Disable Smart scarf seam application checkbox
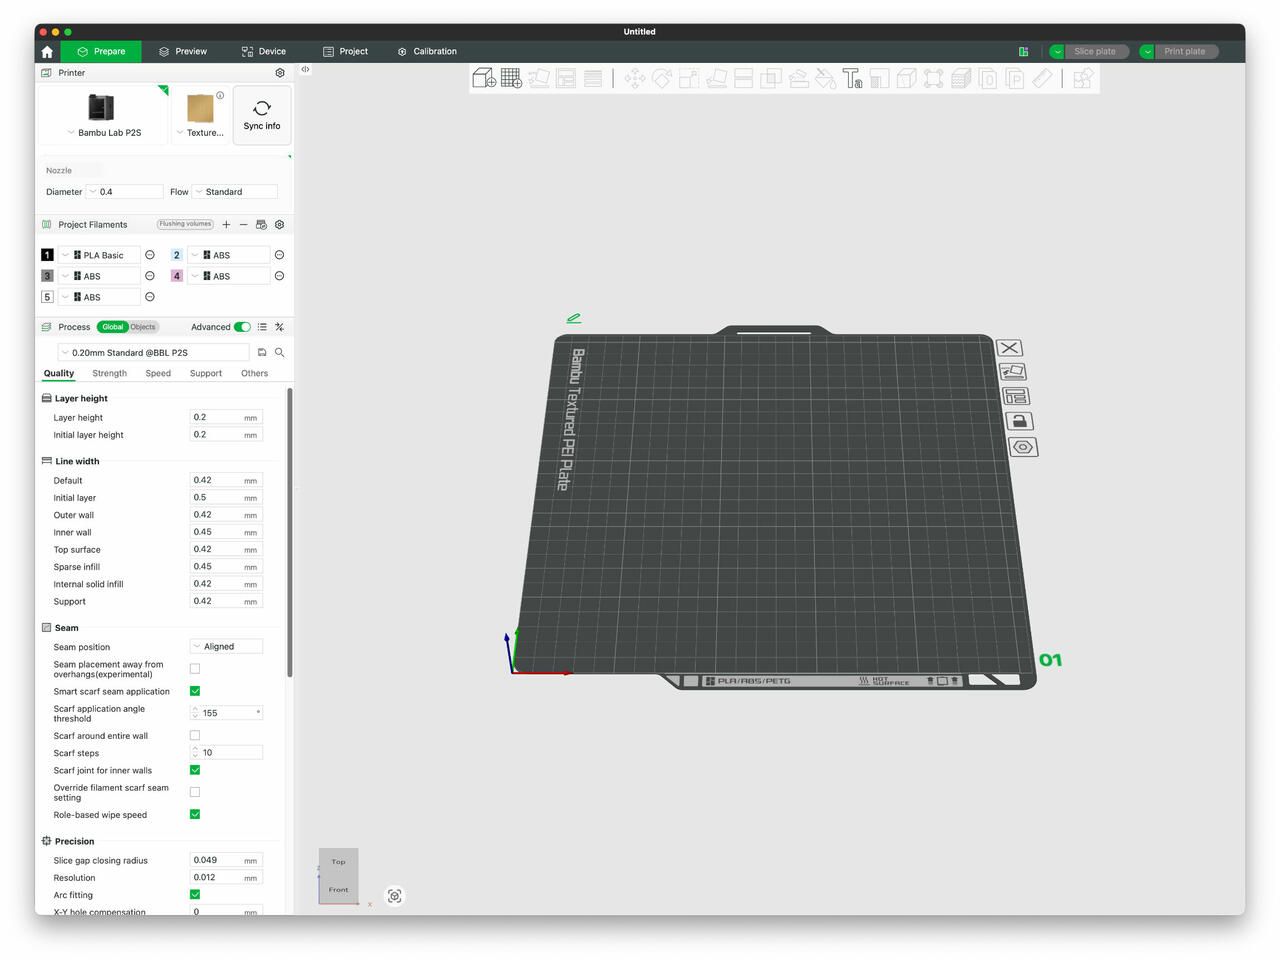Viewport: 1280px width, 961px height. [195, 691]
